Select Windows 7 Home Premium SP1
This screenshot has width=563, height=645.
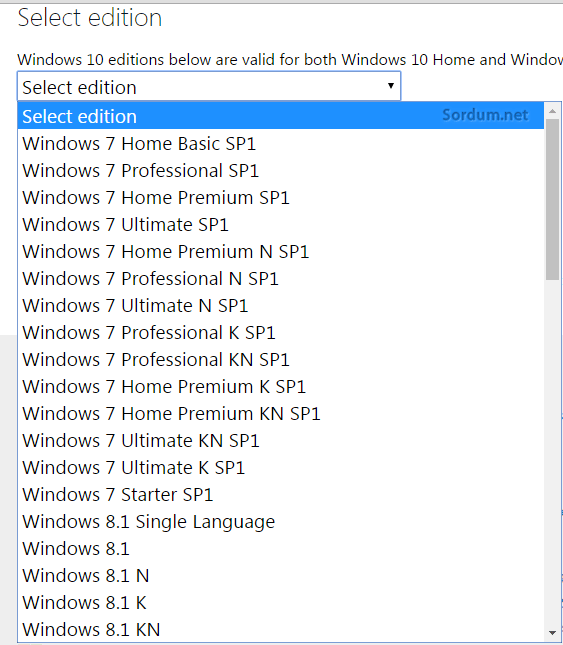tap(281, 197)
